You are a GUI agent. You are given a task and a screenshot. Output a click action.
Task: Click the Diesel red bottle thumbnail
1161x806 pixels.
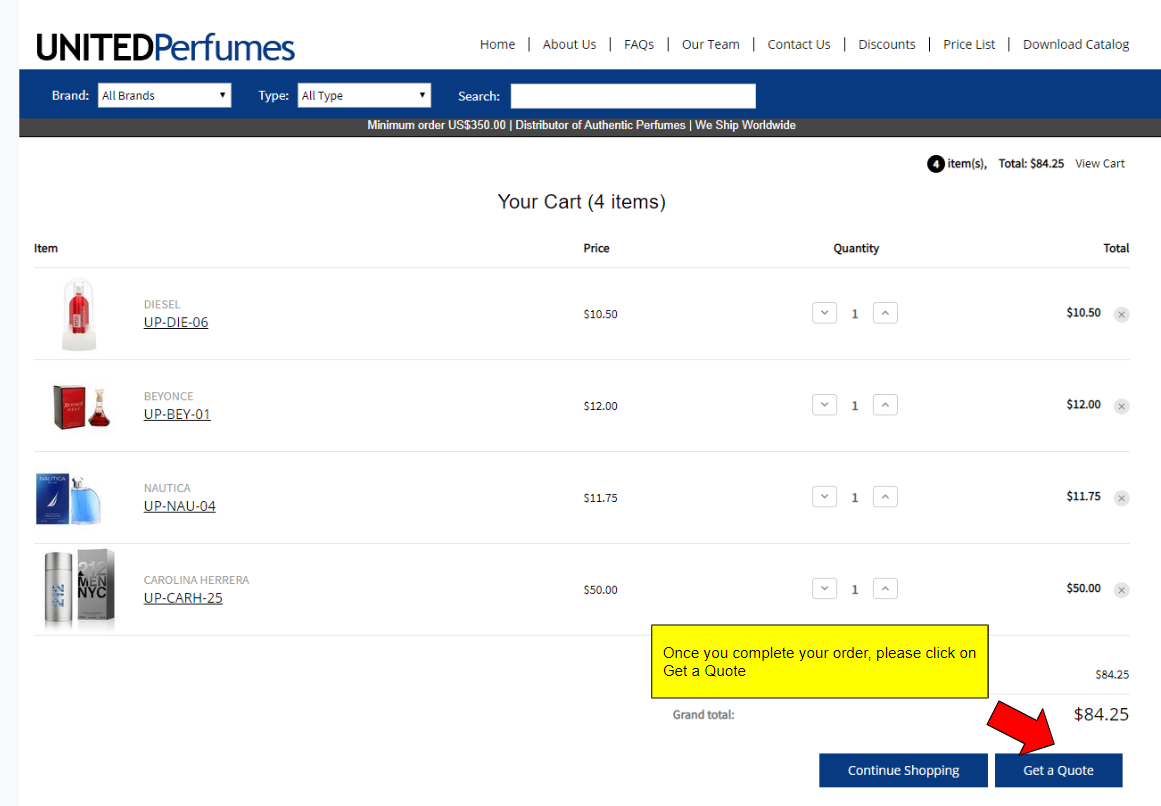point(79,314)
